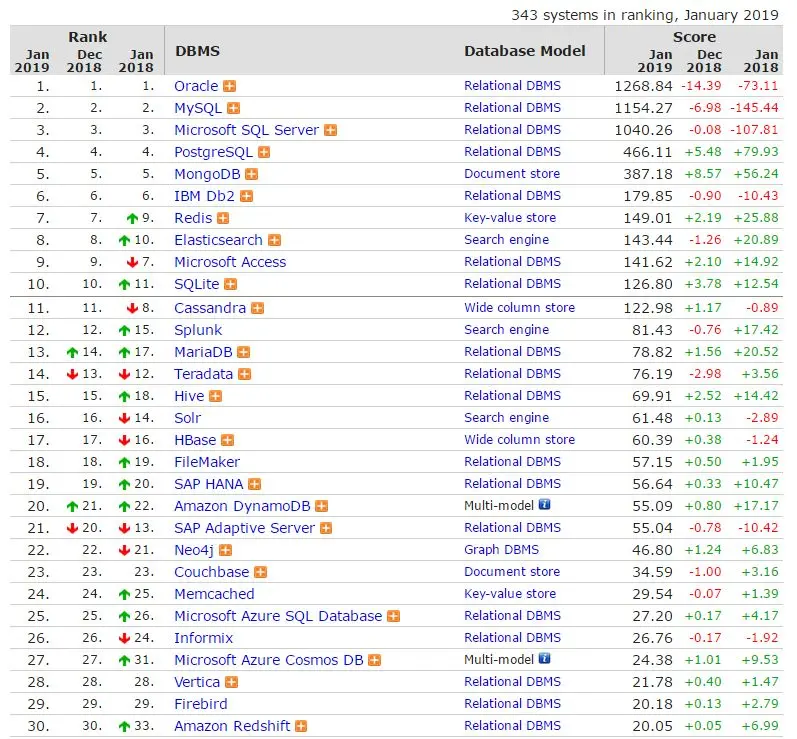
Task: Click the Rank column header
Action: click(87, 37)
